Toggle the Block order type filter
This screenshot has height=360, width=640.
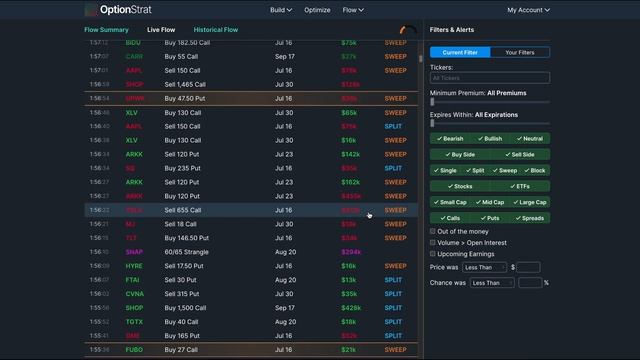pyautogui.click(x=535, y=171)
